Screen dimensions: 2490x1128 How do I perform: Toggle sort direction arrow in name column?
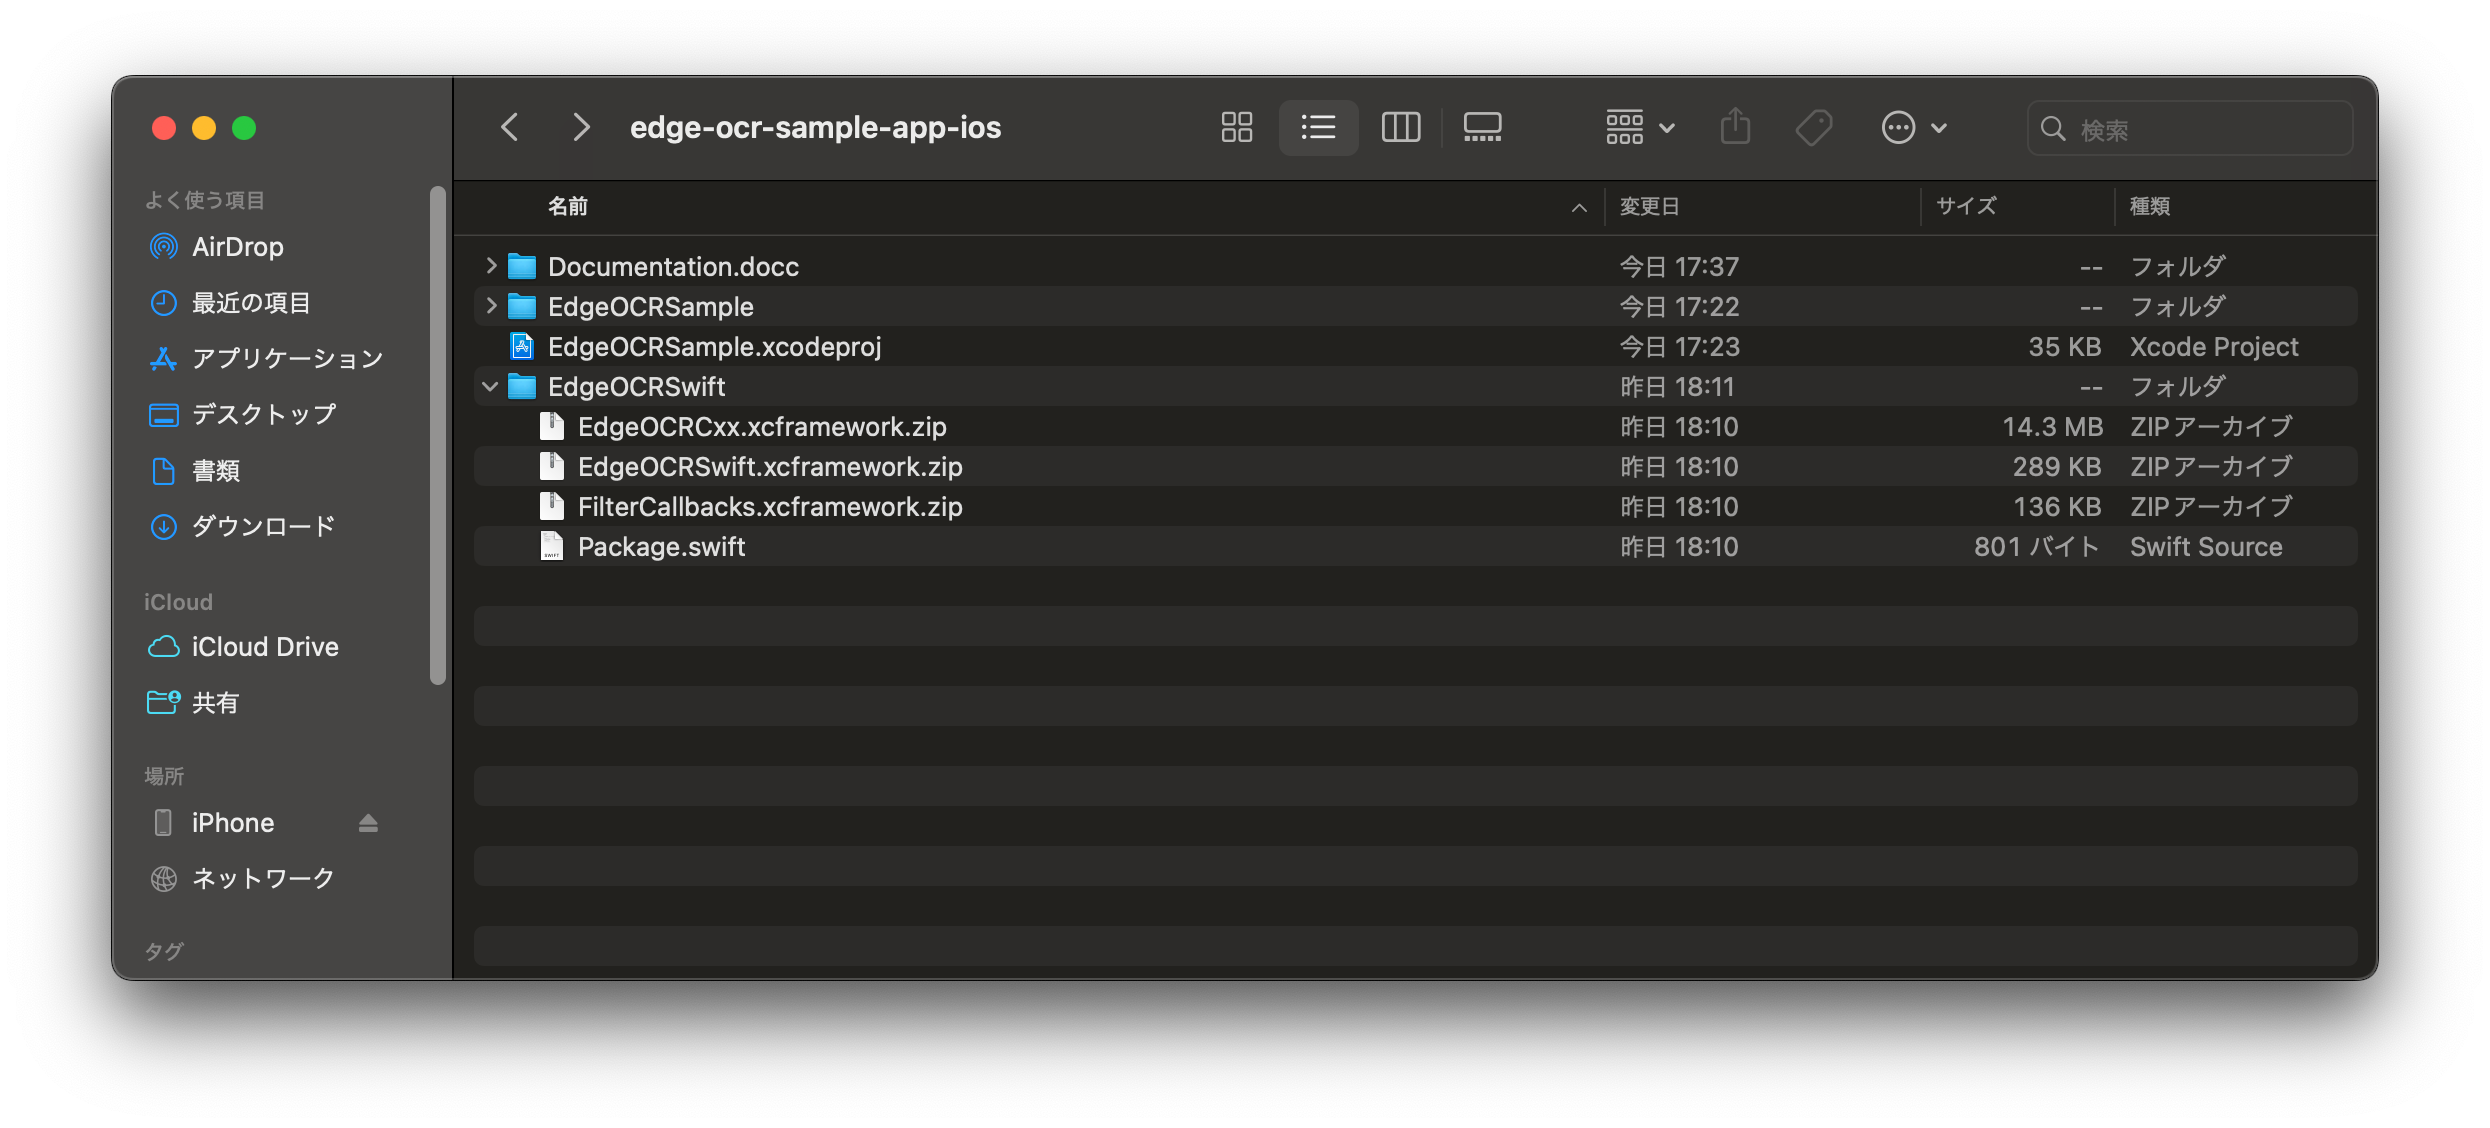(1579, 208)
